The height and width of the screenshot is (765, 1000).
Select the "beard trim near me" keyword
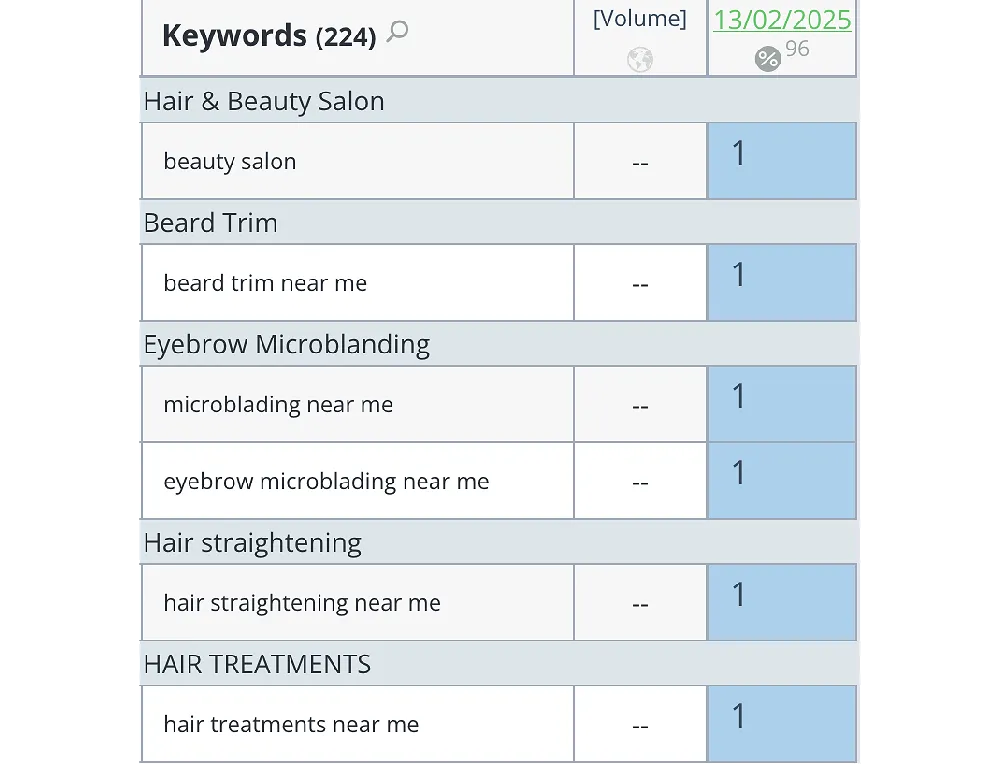click(x=265, y=283)
